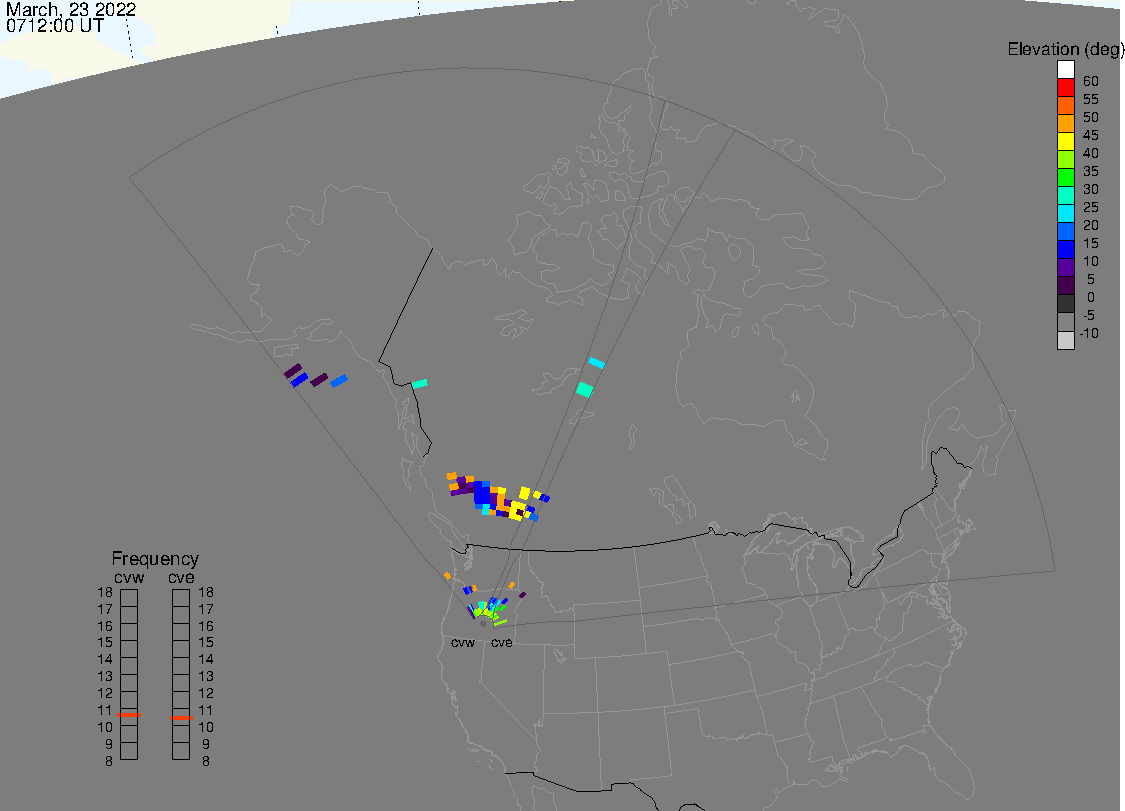Click the '8' label right of cve bar
The image size is (1125, 811).
pyautogui.click(x=206, y=761)
